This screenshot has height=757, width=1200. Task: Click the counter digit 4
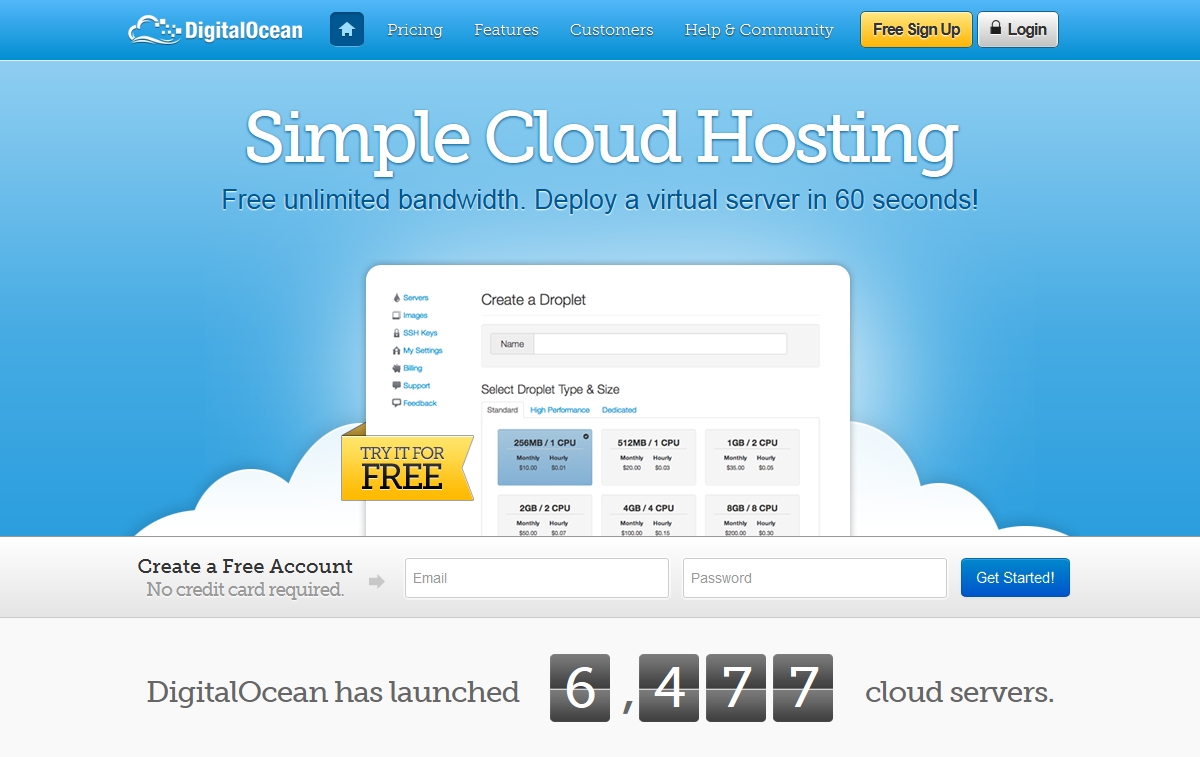[669, 688]
